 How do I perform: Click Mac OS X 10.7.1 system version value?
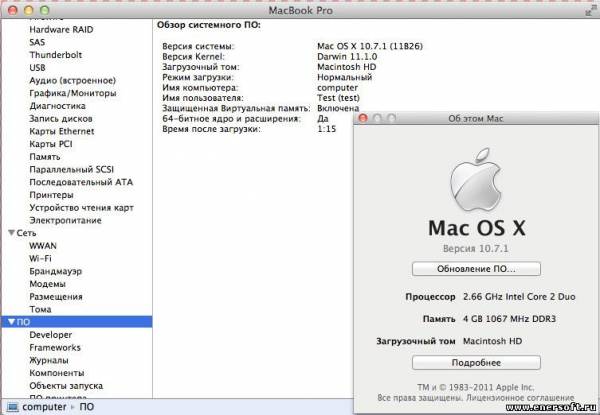[370, 46]
